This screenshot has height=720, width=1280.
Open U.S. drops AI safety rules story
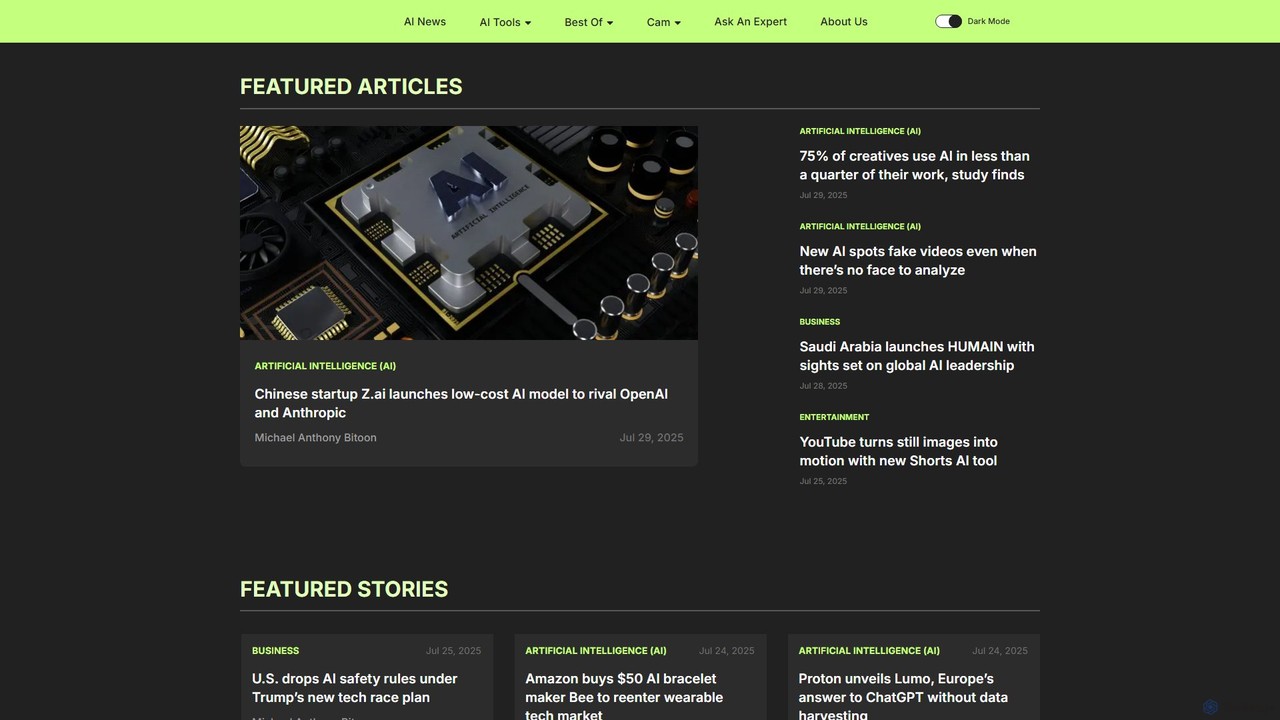coord(354,688)
